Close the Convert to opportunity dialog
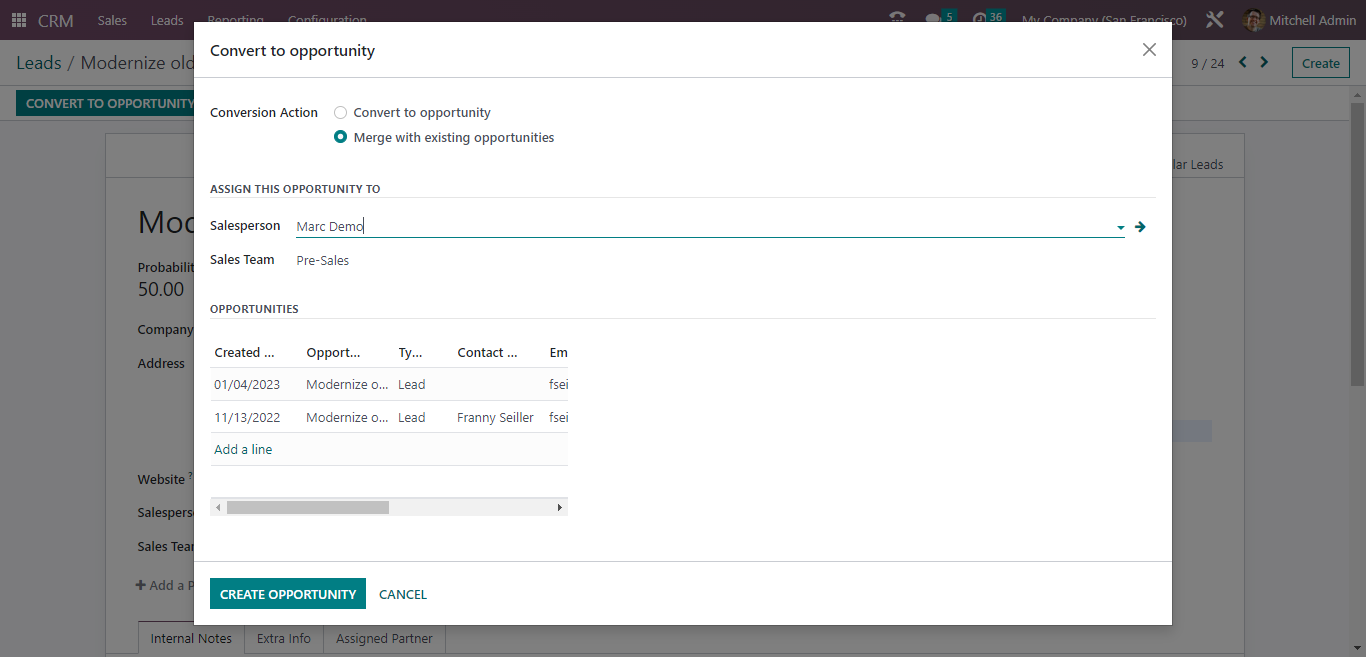The width and height of the screenshot is (1366, 657). 1149,49
